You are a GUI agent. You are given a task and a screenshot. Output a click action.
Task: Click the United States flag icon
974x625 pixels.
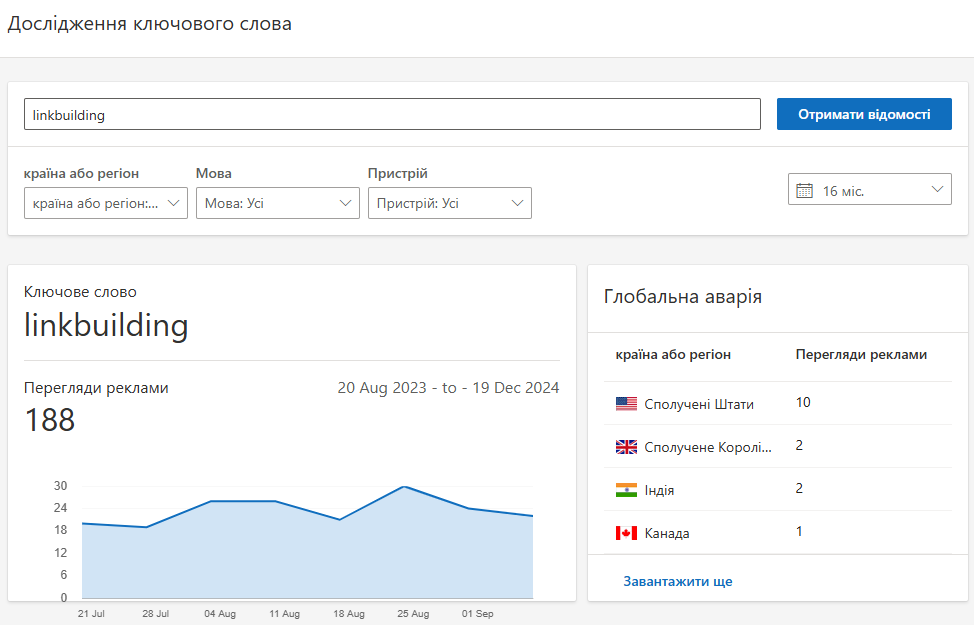click(626, 404)
